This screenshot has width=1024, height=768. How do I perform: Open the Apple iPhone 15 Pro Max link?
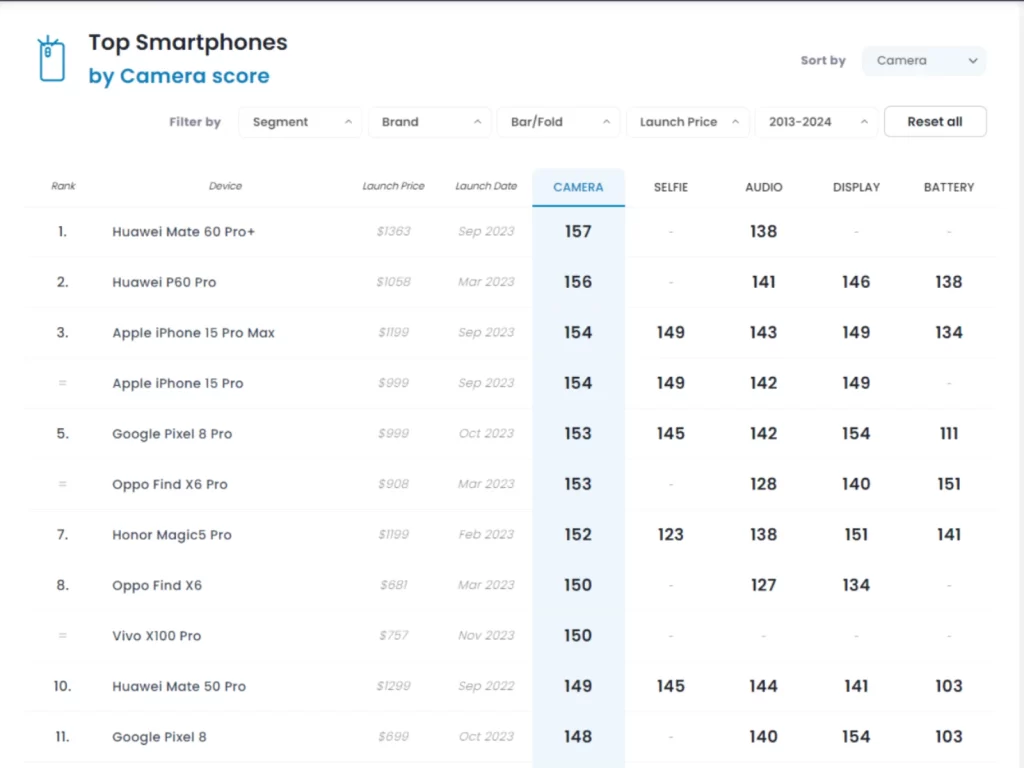[x=193, y=333]
